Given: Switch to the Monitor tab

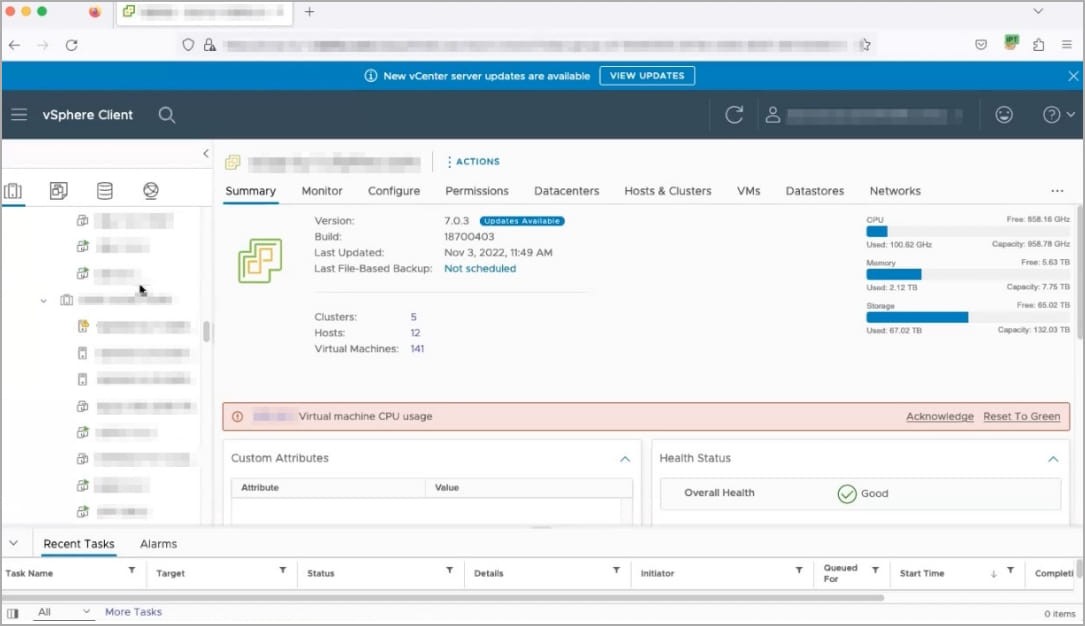Looking at the screenshot, I should pos(322,191).
